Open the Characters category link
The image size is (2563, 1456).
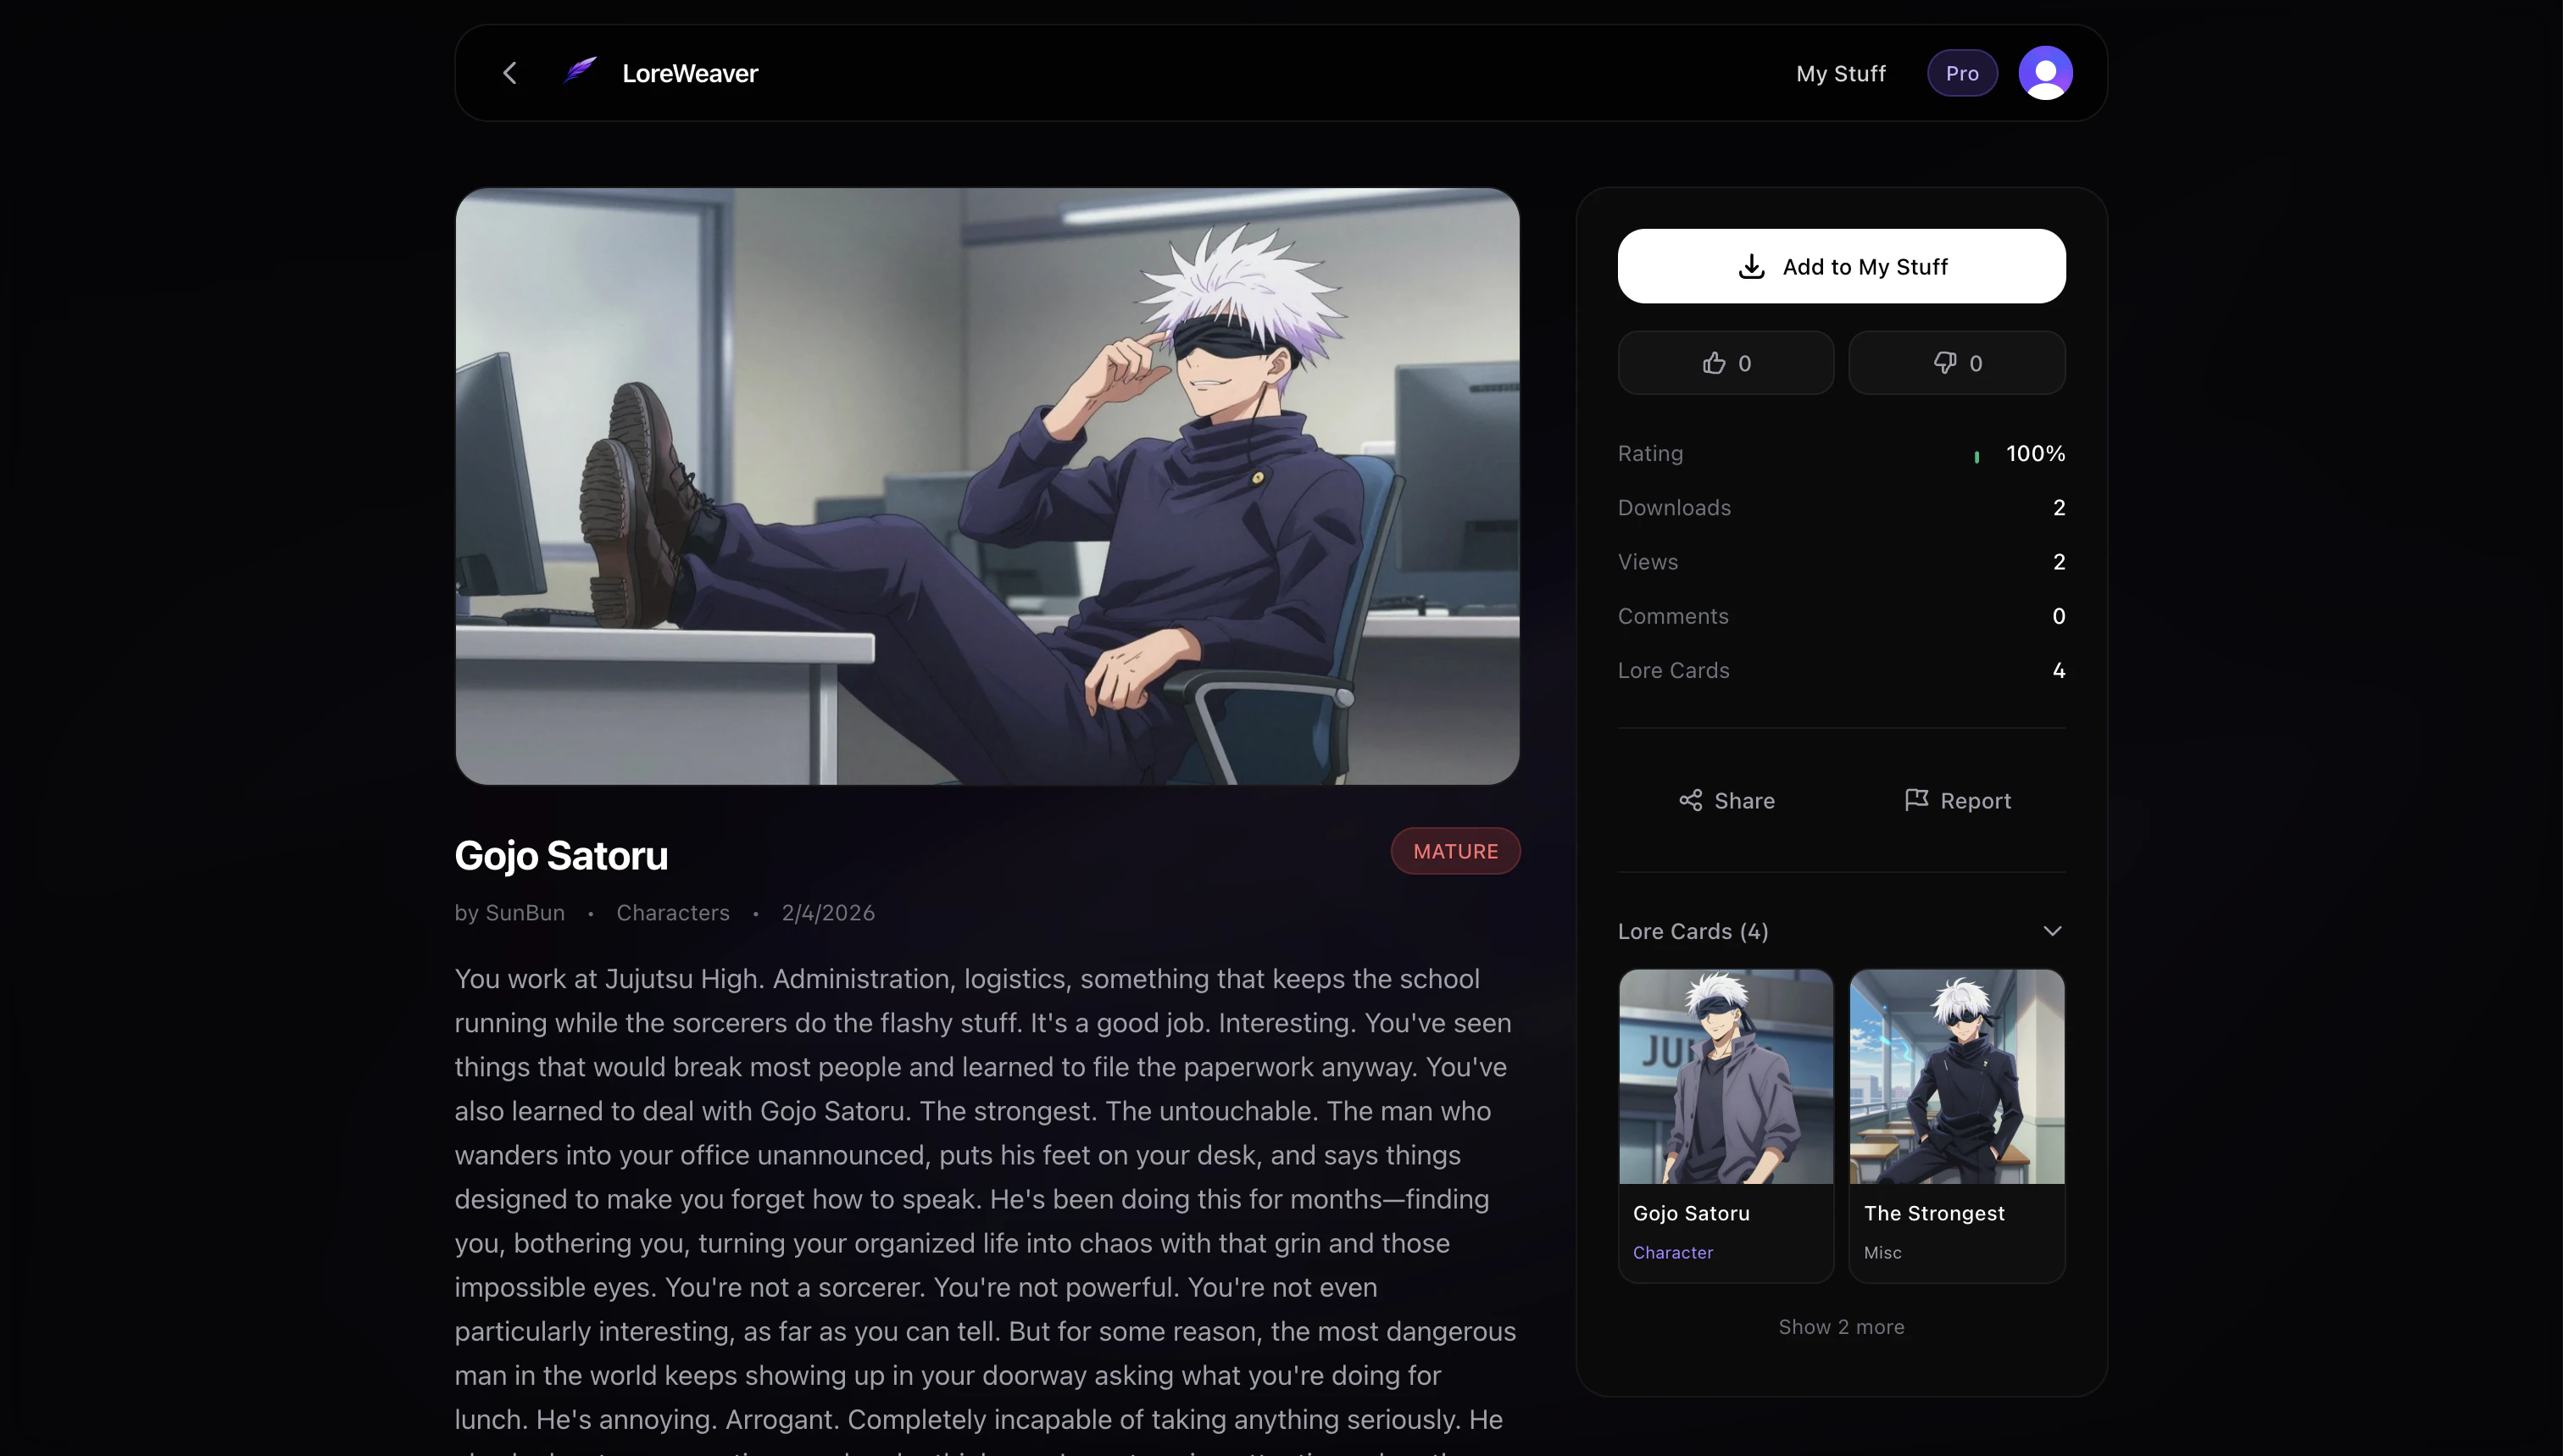coord(672,913)
